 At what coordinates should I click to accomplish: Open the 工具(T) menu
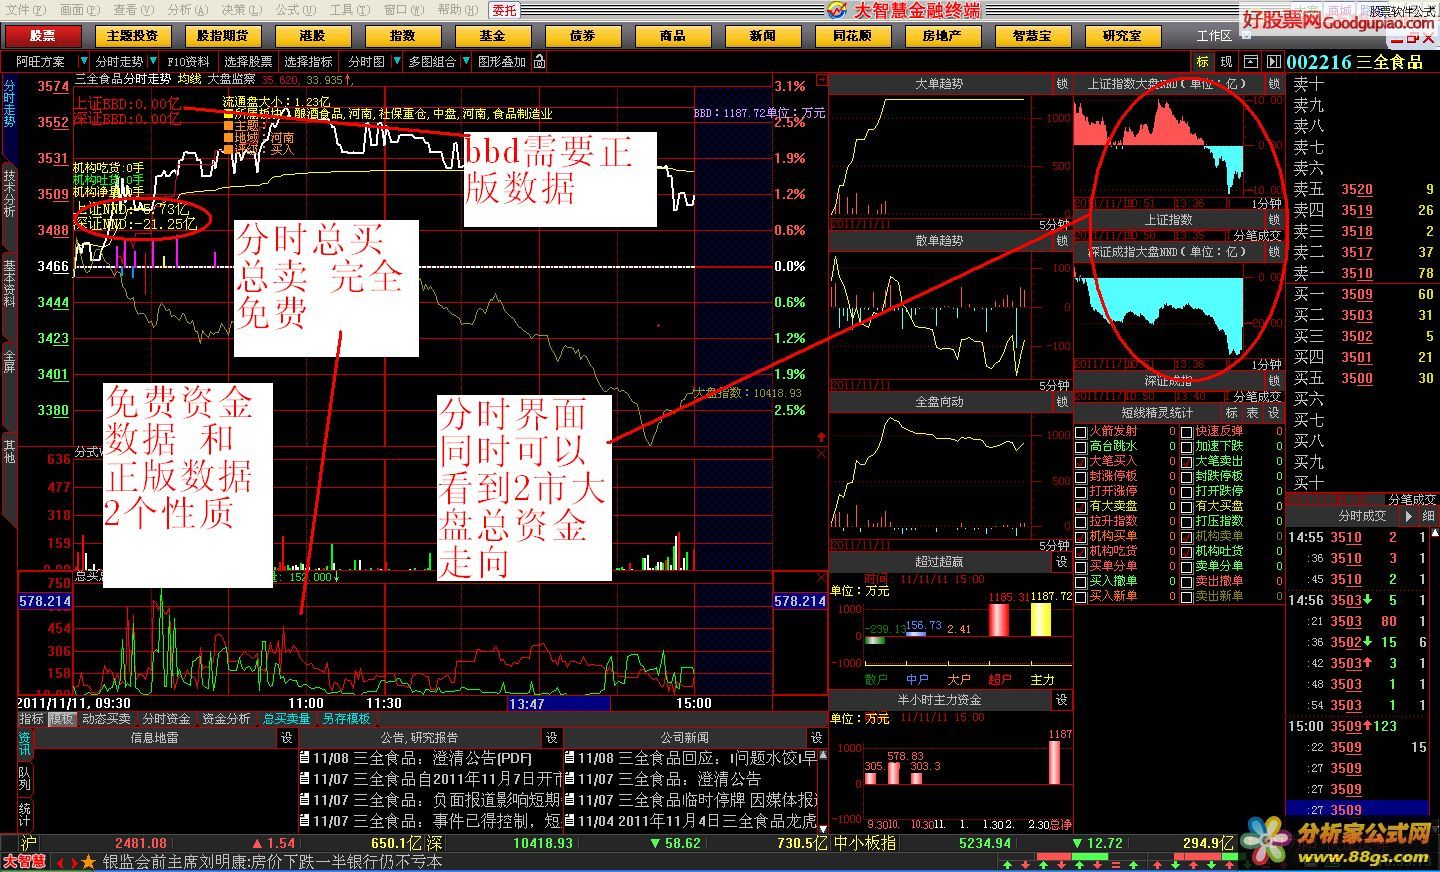(348, 10)
